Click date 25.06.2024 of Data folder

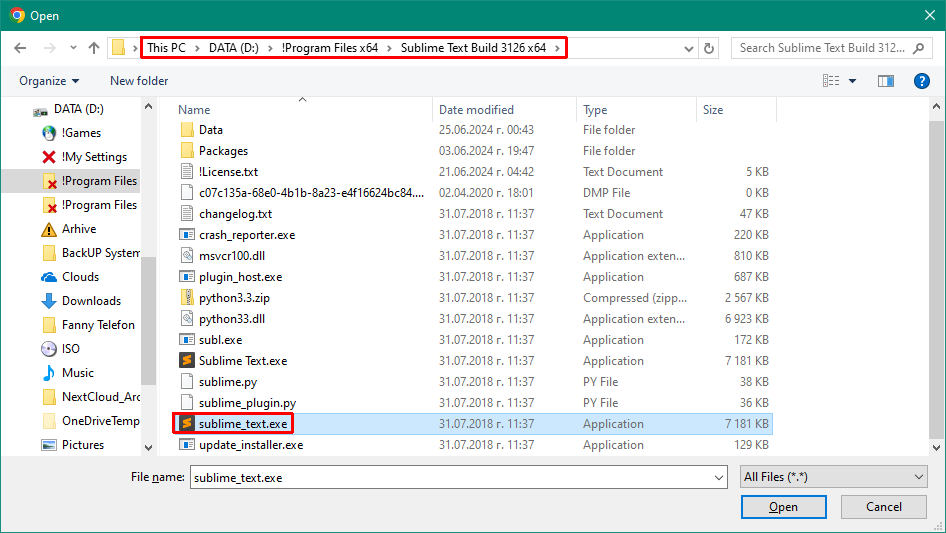(x=486, y=130)
